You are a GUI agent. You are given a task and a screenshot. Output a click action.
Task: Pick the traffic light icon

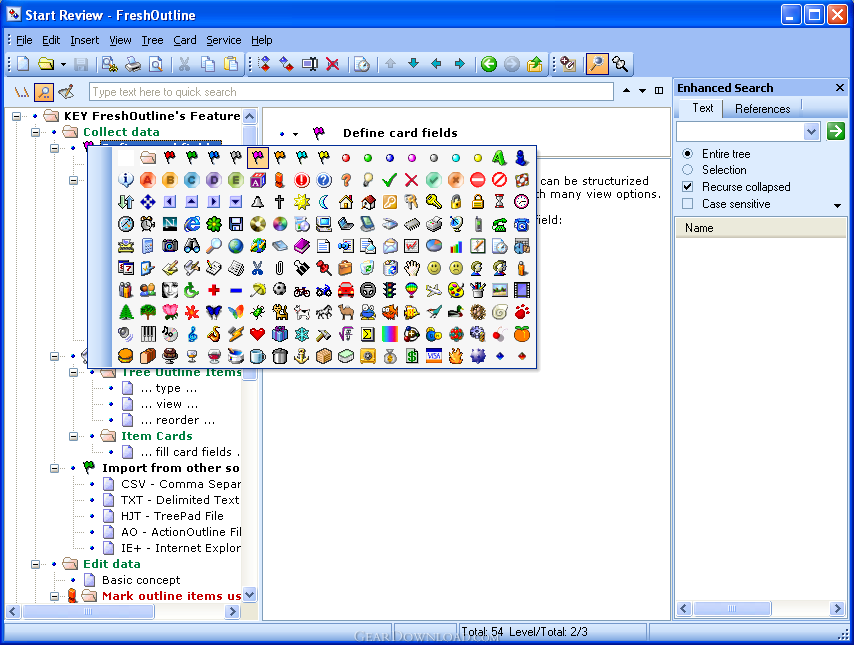click(x=389, y=290)
